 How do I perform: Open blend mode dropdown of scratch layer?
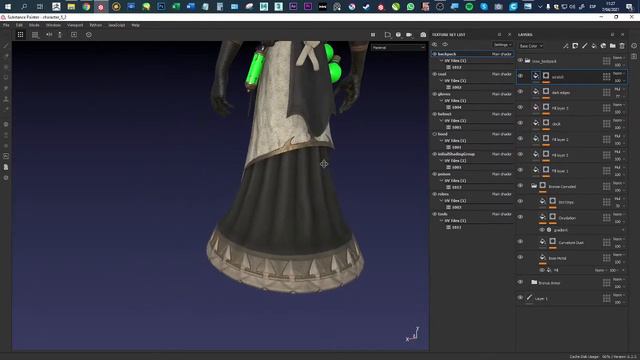(619, 73)
